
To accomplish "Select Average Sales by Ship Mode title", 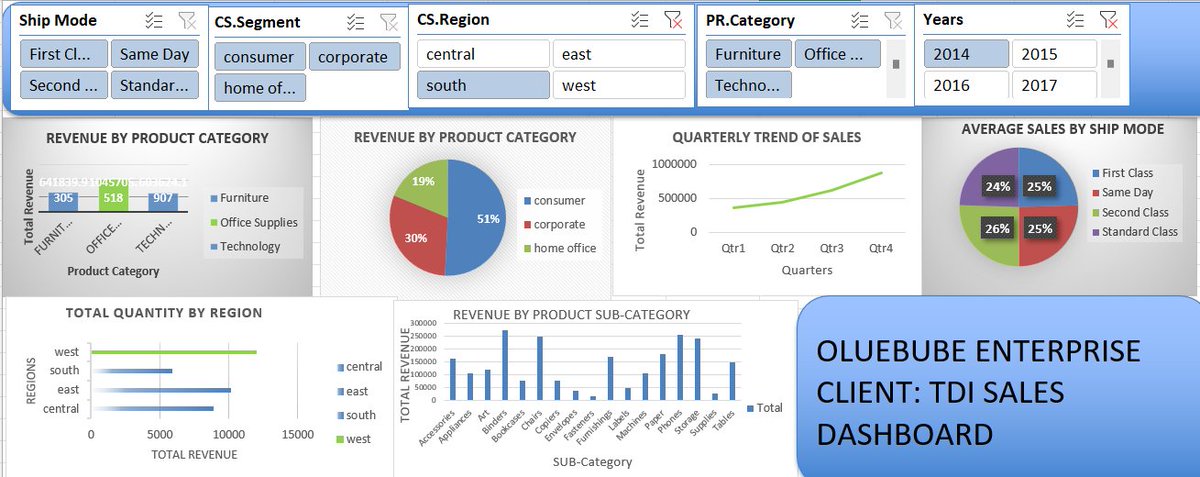I will point(1062,129).
